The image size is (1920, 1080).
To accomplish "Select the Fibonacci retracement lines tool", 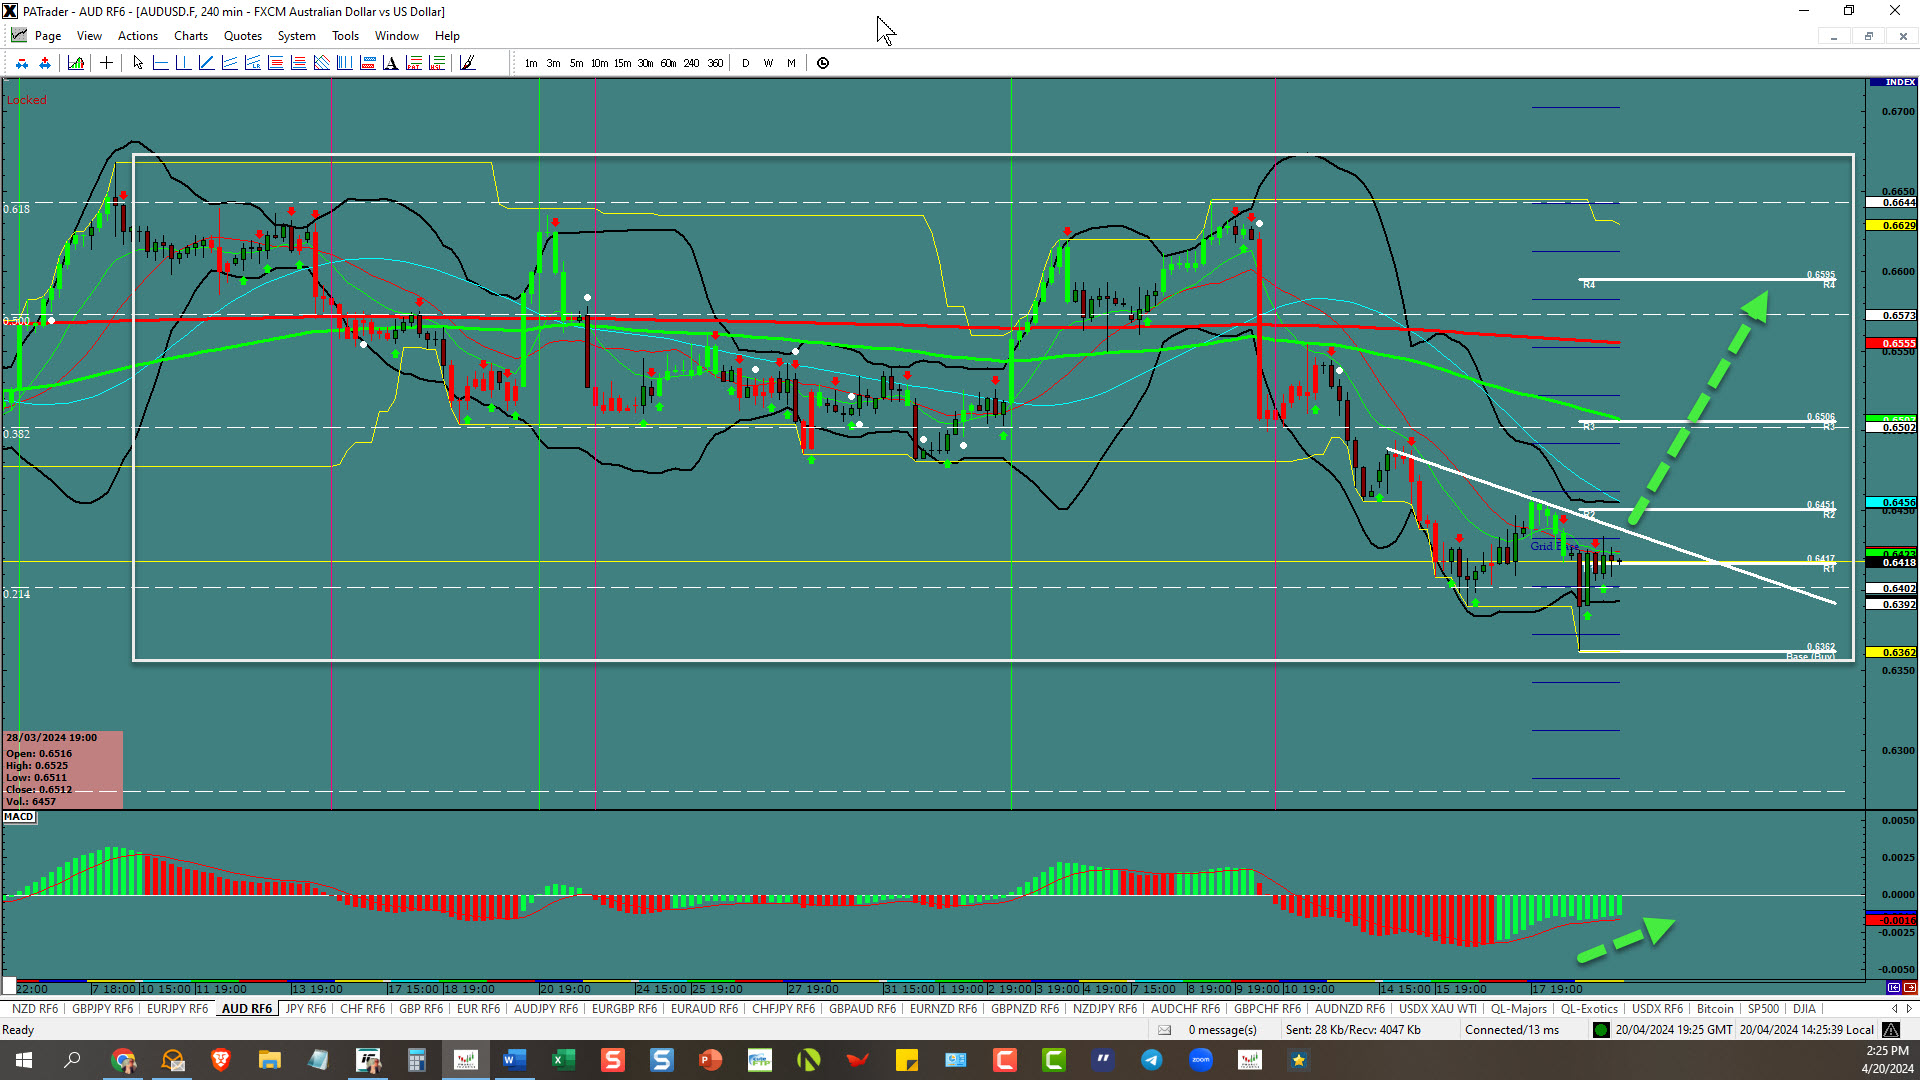I will pos(275,63).
